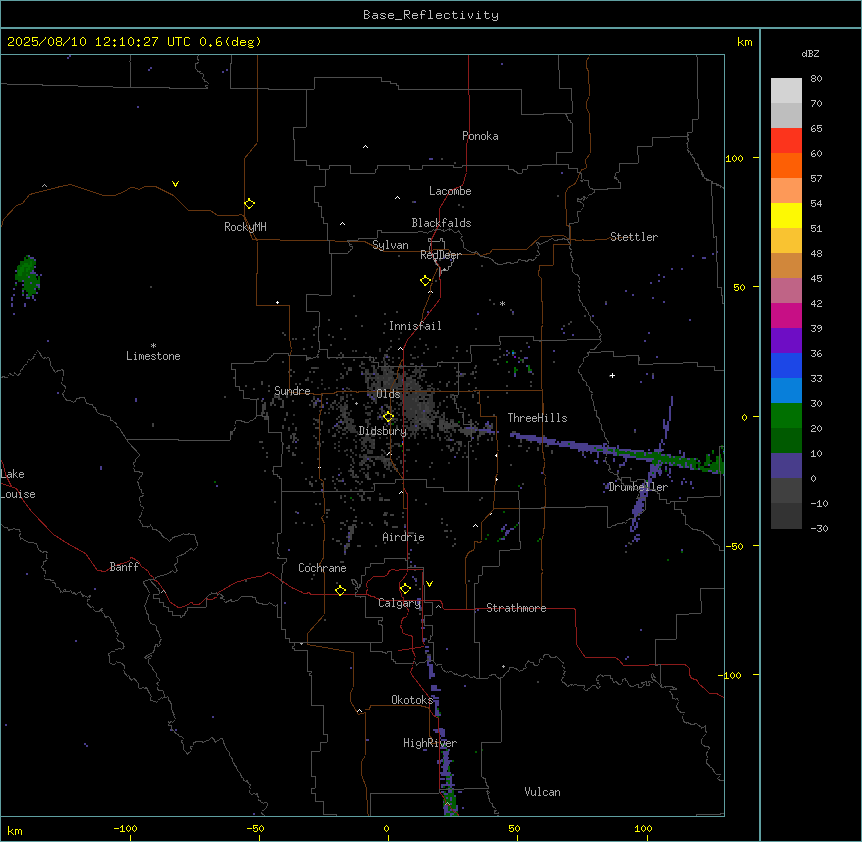862x842 pixels.
Task: Click the Sylvan label
Action: coord(390,245)
